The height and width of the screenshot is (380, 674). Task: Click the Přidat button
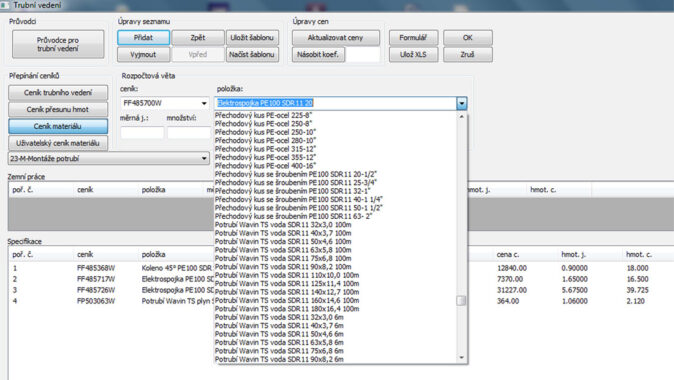click(x=143, y=38)
